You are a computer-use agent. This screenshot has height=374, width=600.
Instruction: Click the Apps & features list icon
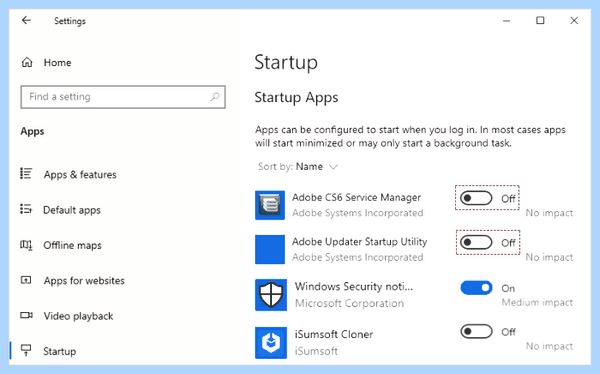(26, 174)
